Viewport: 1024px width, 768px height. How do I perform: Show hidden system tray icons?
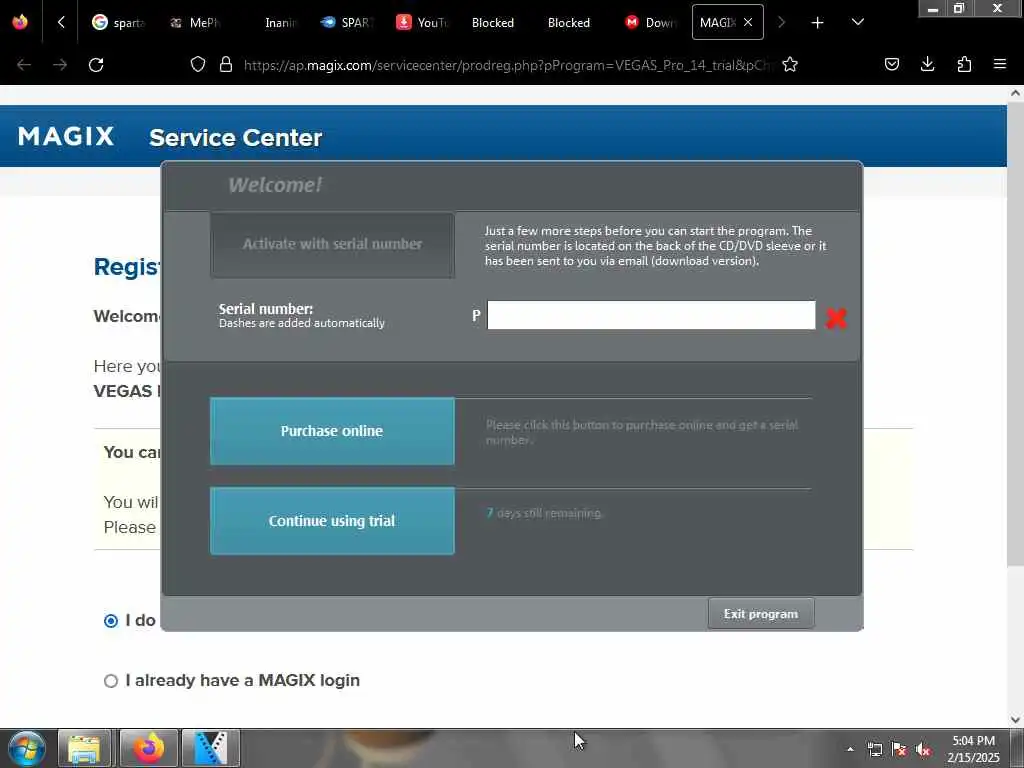pos(850,749)
